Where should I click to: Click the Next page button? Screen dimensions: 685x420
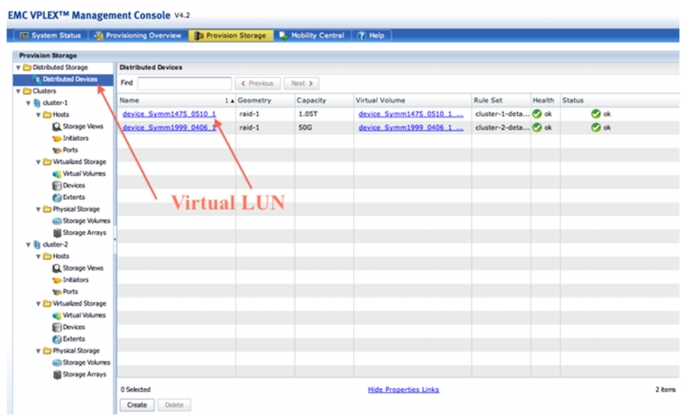pos(301,83)
